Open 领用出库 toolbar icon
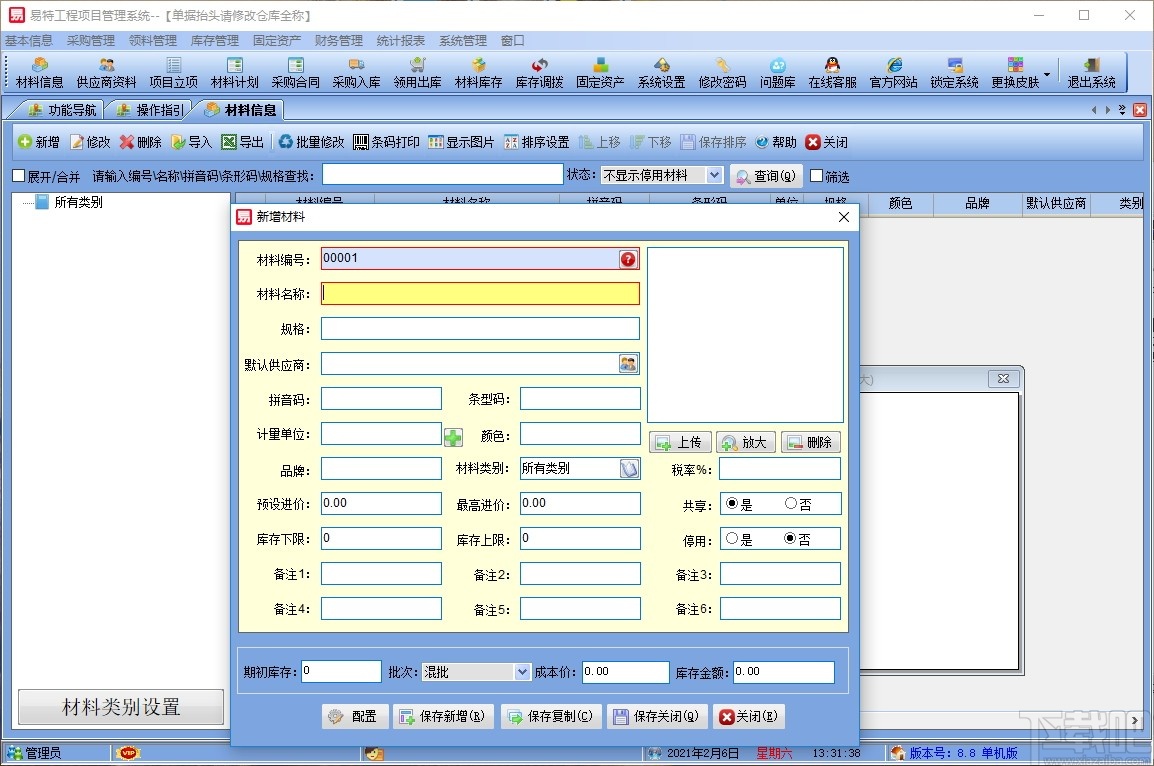This screenshot has width=1154, height=766. 417,73
